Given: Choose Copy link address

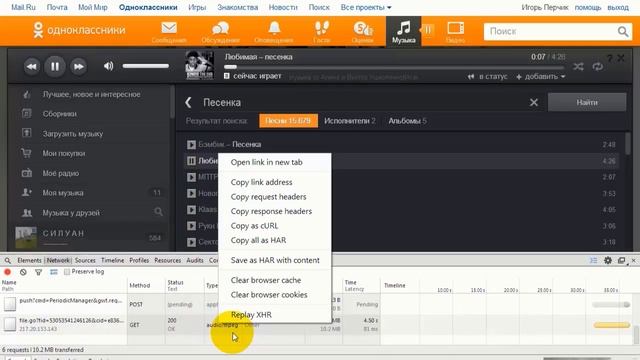Looking at the screenshot, I should [275, 182].
